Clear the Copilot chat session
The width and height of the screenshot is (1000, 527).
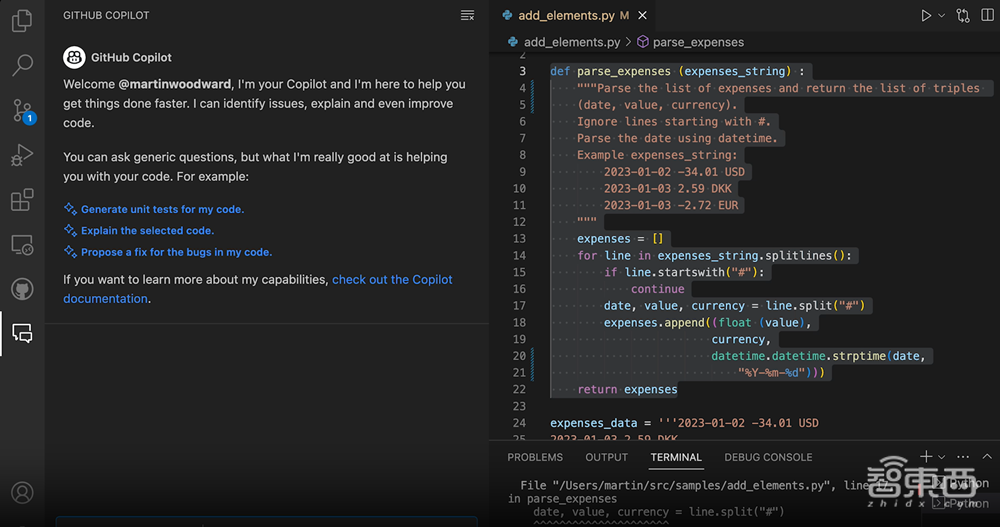[x=467, y=16]
